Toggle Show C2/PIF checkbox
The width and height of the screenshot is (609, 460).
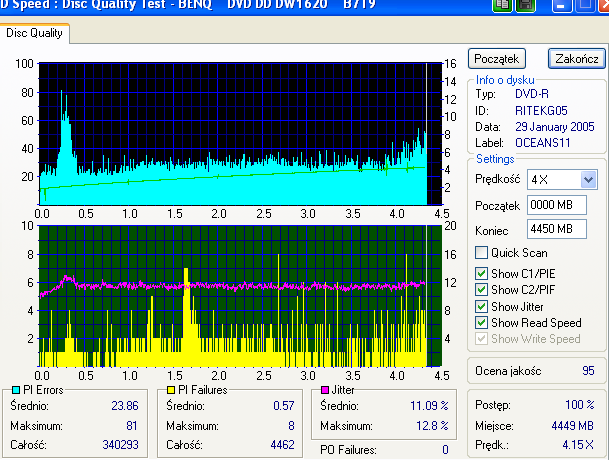click(481, 290)
